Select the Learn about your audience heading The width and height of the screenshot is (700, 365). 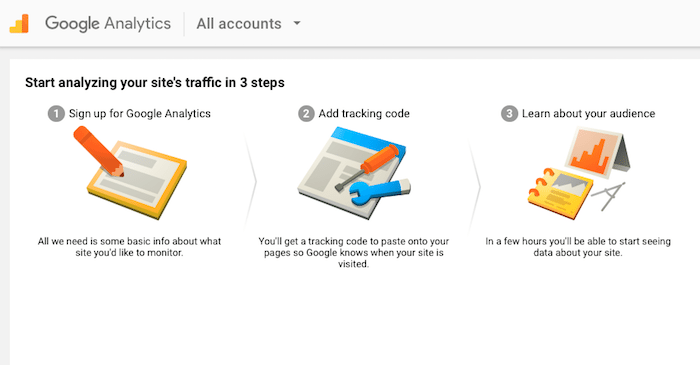[588, 114]
